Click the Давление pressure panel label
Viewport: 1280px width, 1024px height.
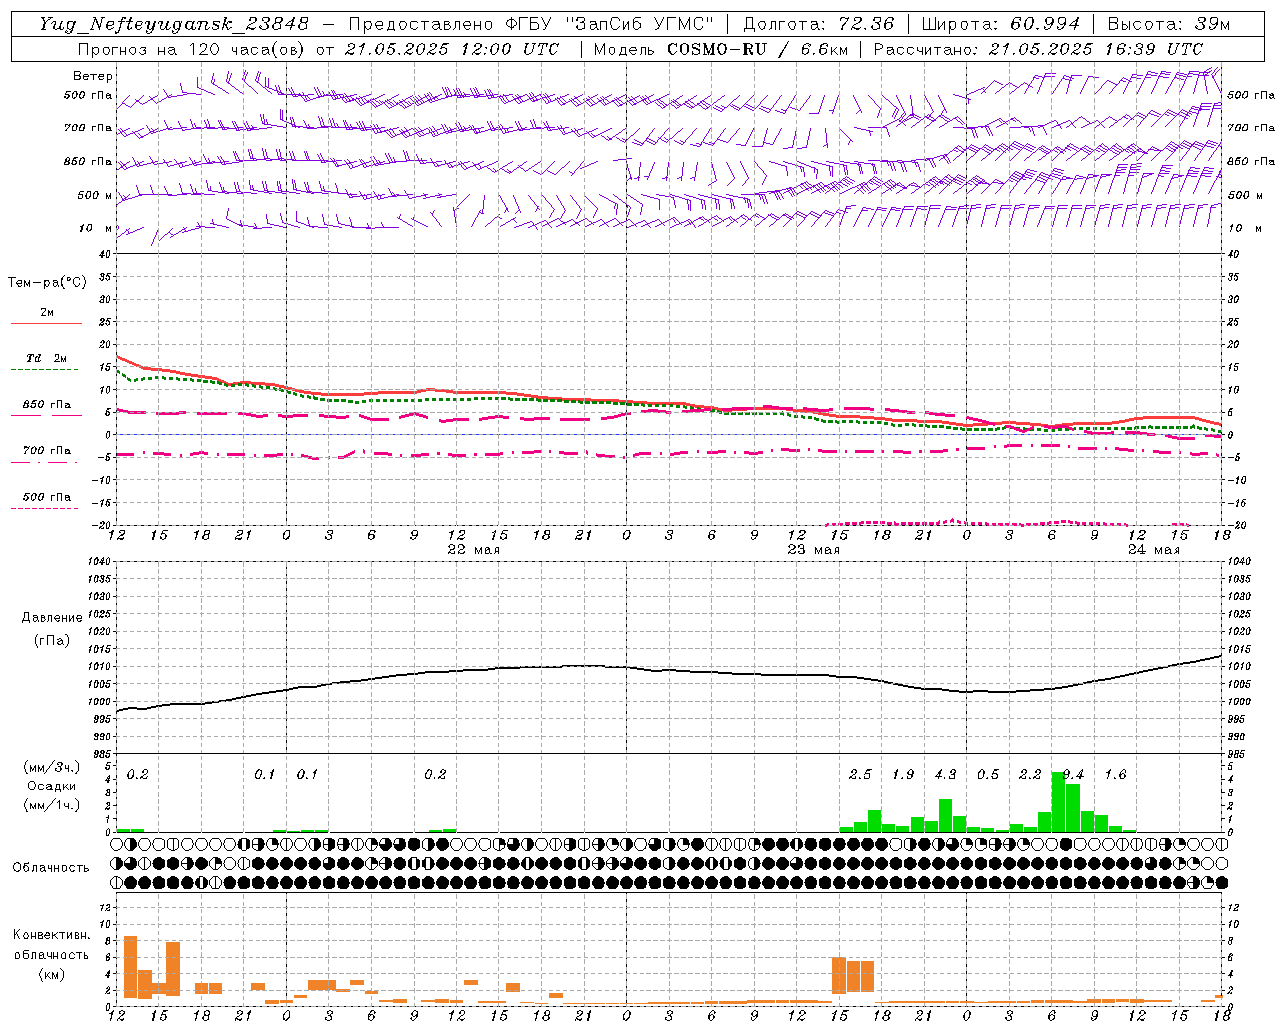[x=52, y=618]
